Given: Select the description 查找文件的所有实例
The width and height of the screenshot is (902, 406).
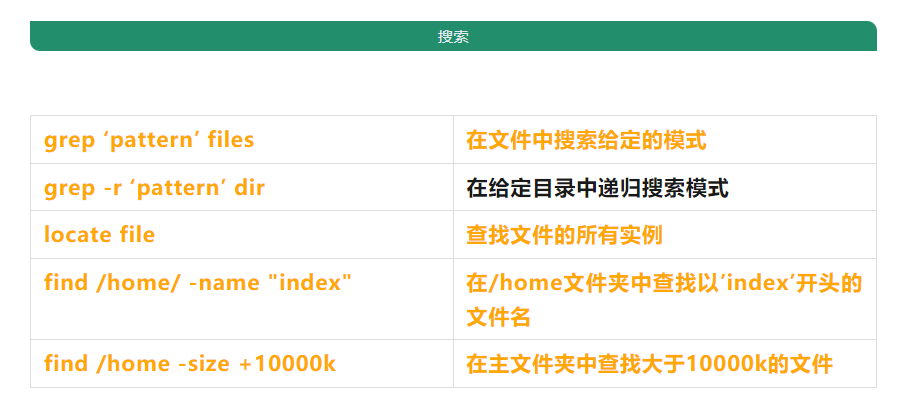Looking at the screenshot, I should coord(564,235).
